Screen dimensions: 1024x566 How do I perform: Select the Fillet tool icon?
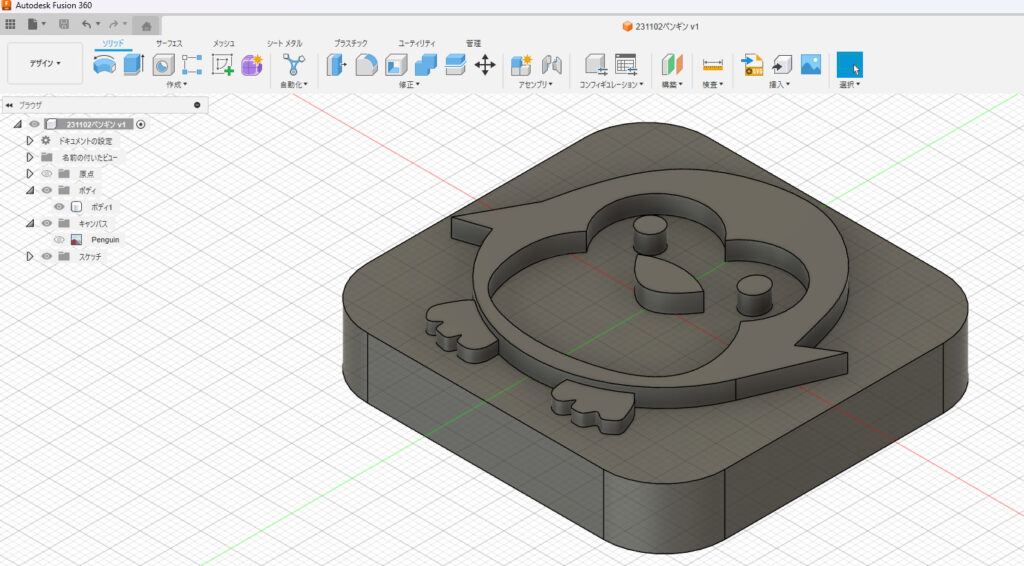click(x=366, y=65)
